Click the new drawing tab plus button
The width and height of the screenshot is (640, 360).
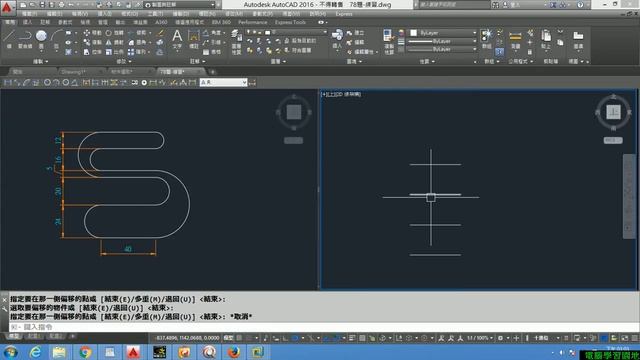(x=212, y=72)
